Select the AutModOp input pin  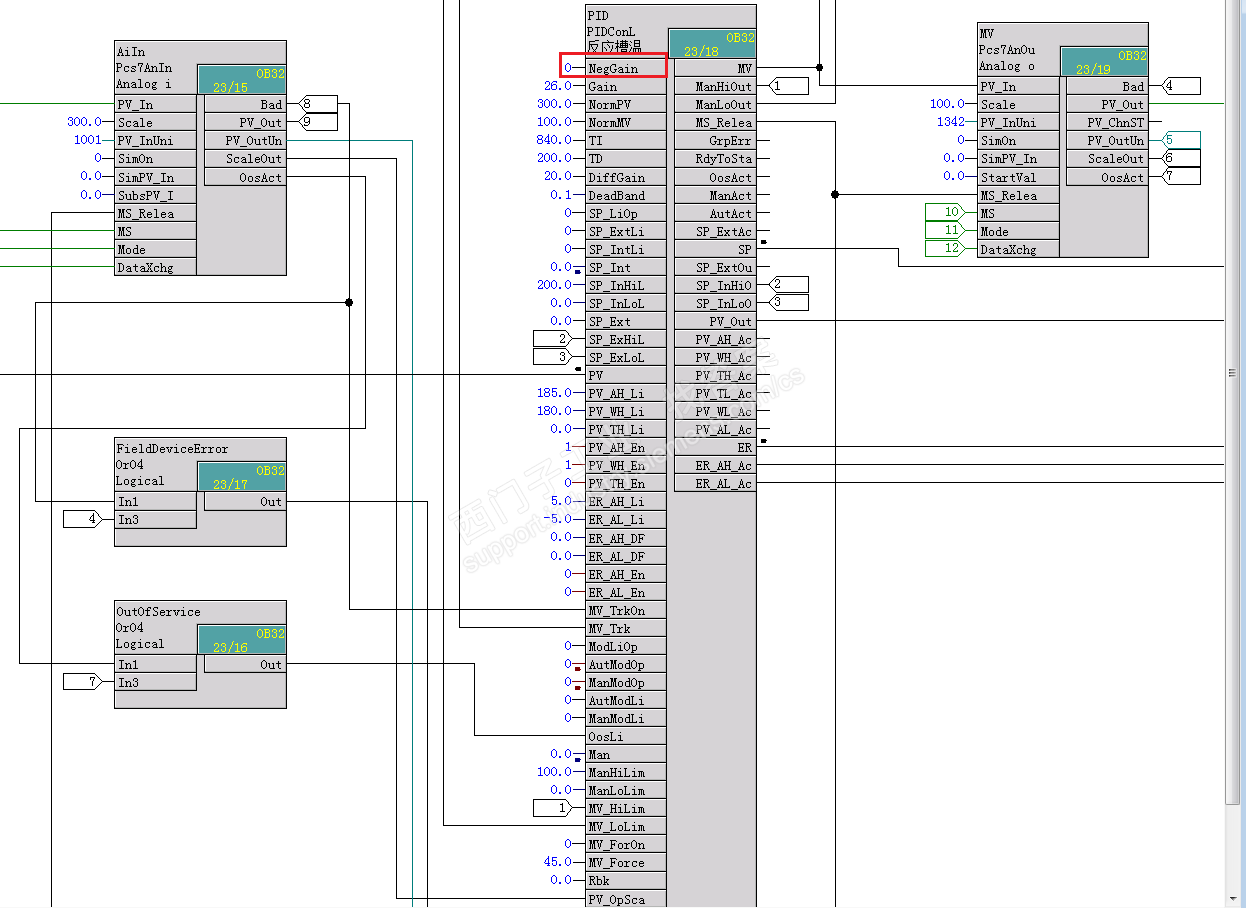[625, 664]
